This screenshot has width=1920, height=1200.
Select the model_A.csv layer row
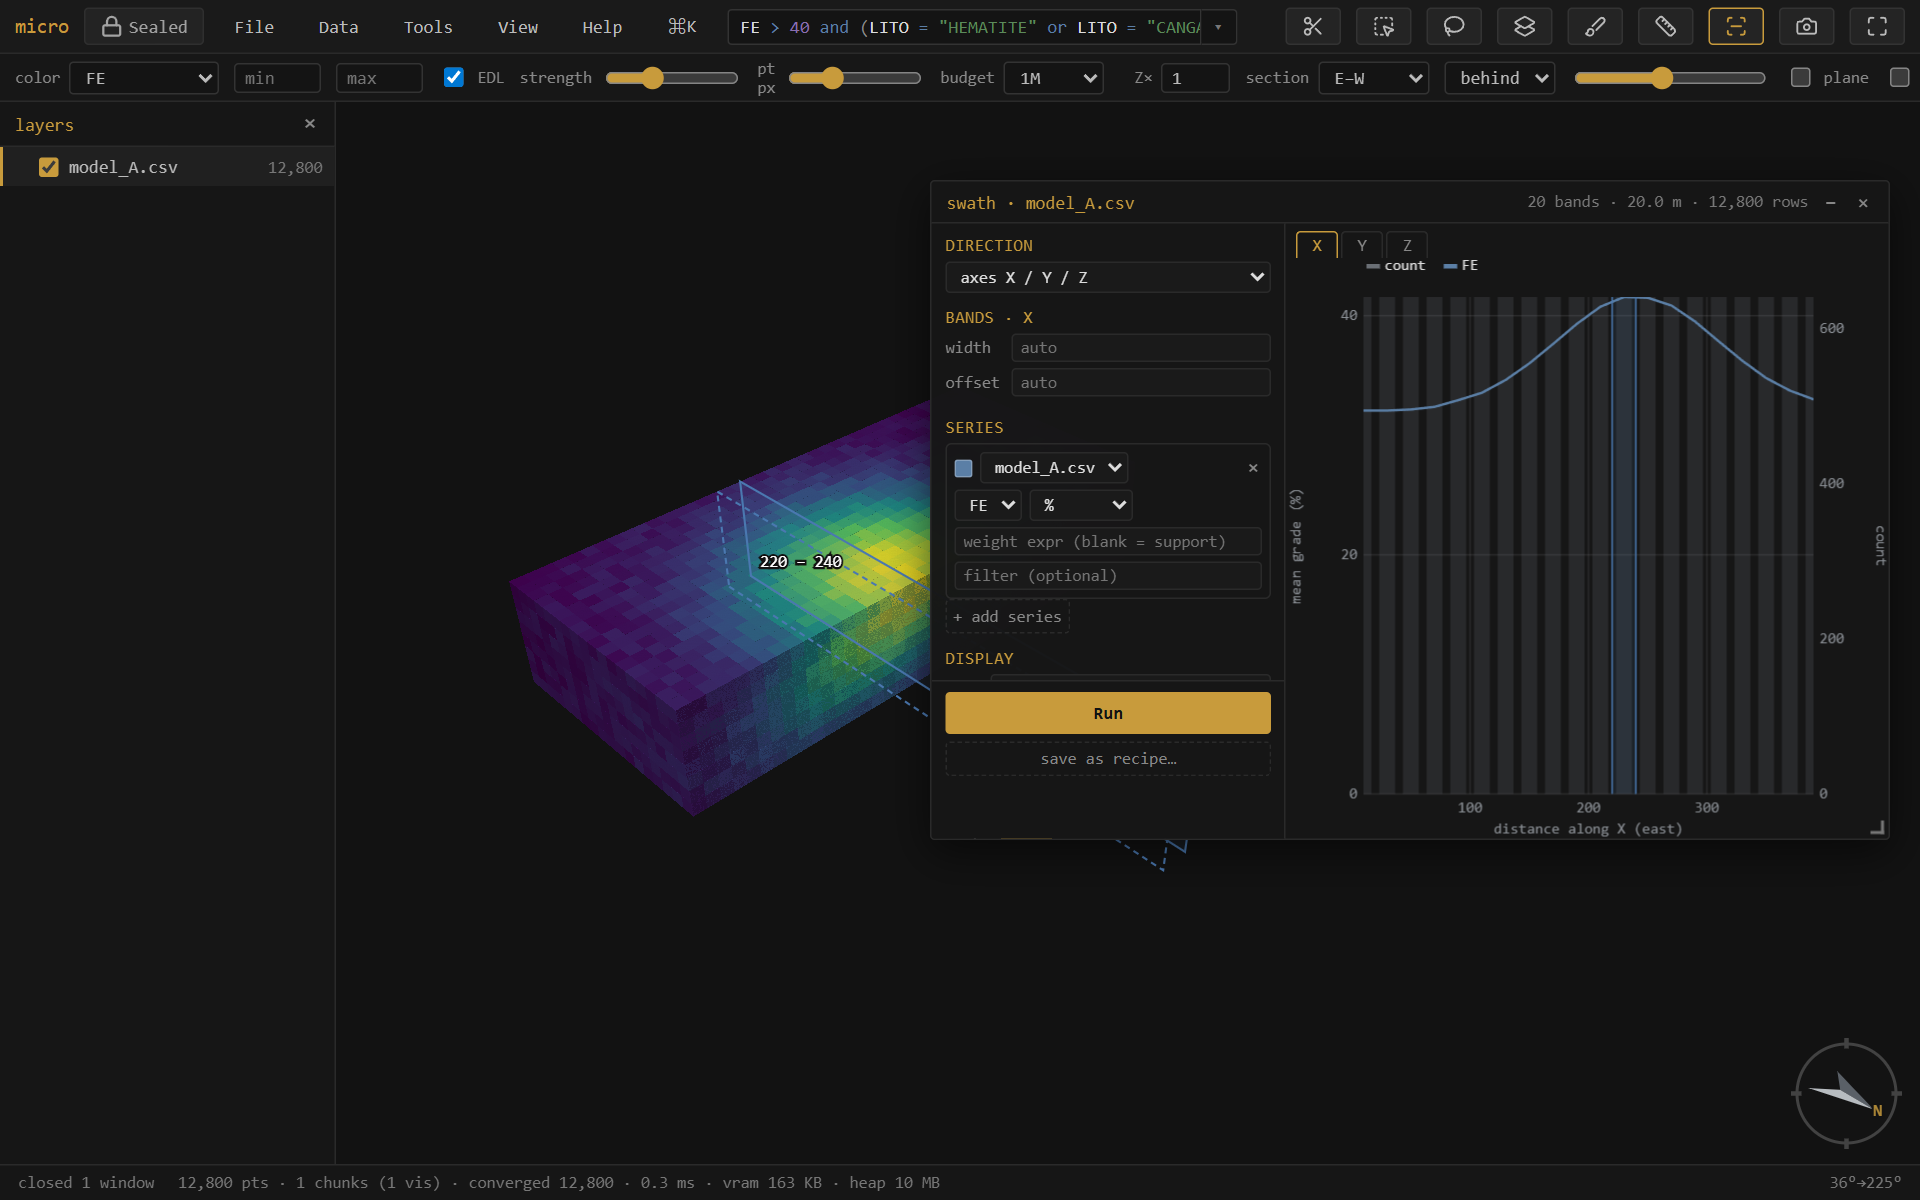point(168,167)
